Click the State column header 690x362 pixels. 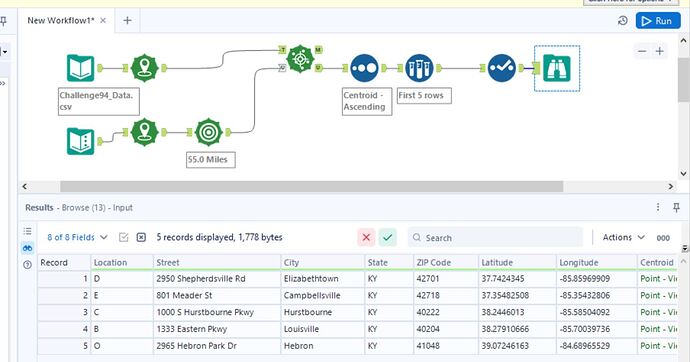click(x=389, y=263)
